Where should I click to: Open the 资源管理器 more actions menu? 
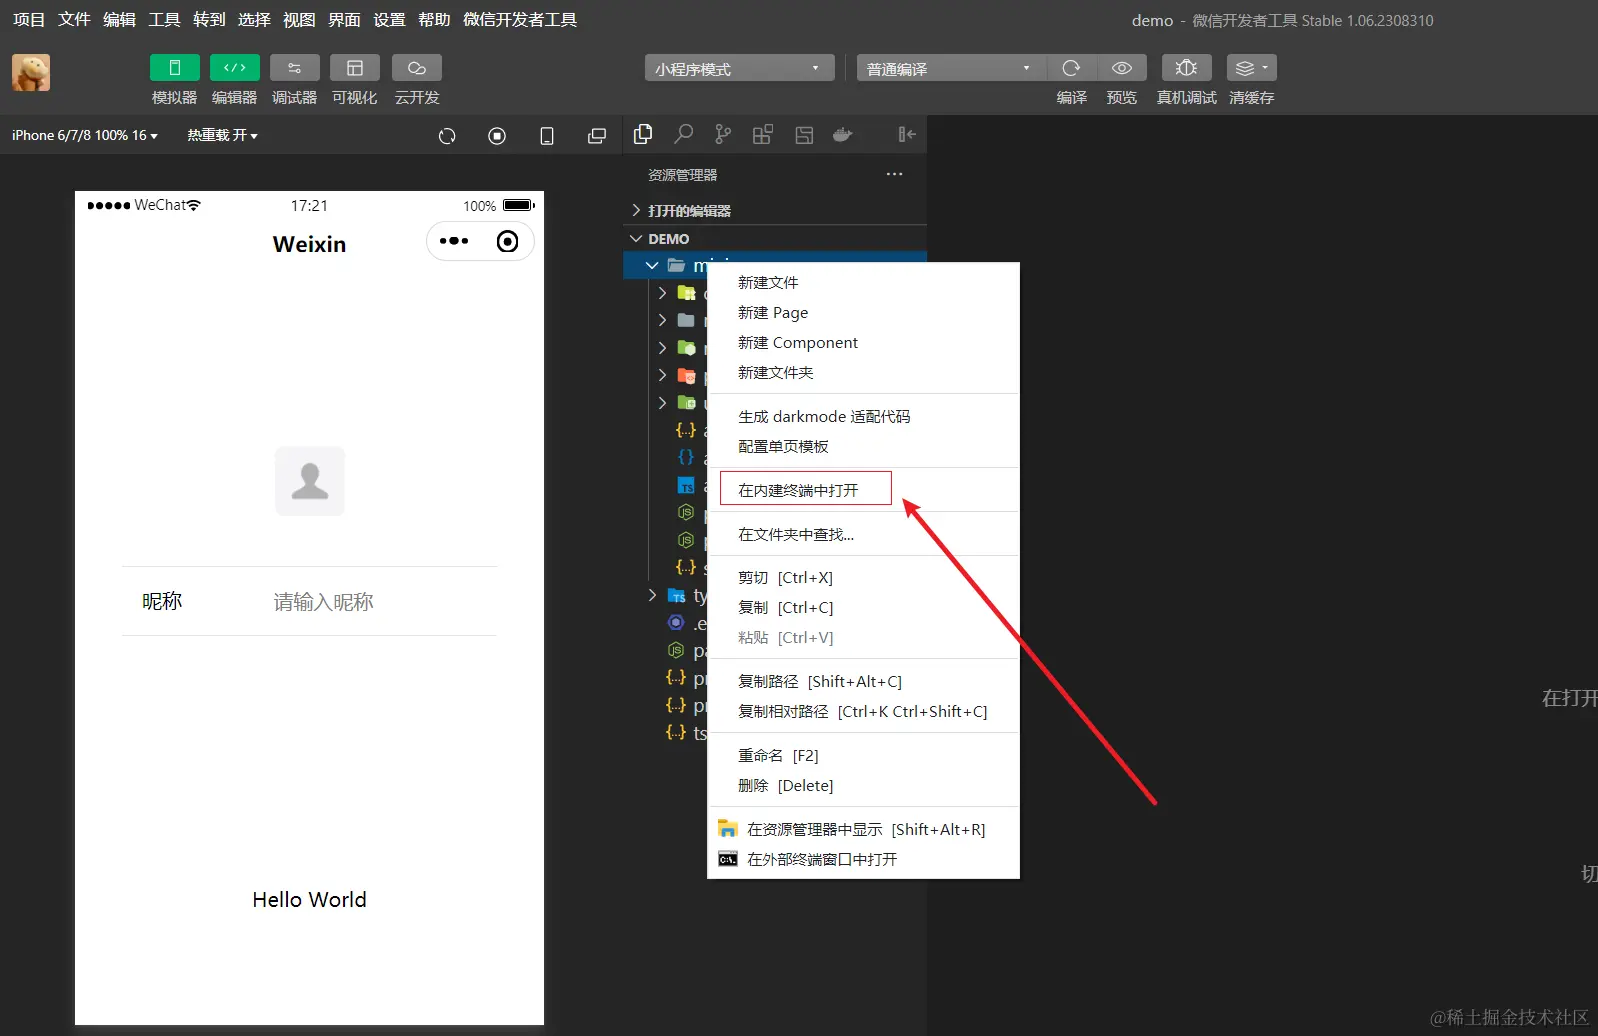click(894, 174)
